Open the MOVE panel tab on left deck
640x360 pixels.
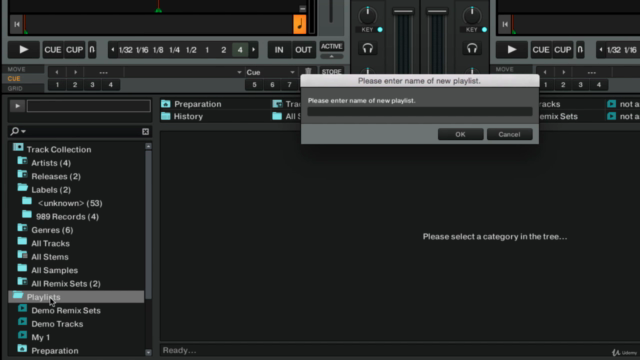[16, 69]
